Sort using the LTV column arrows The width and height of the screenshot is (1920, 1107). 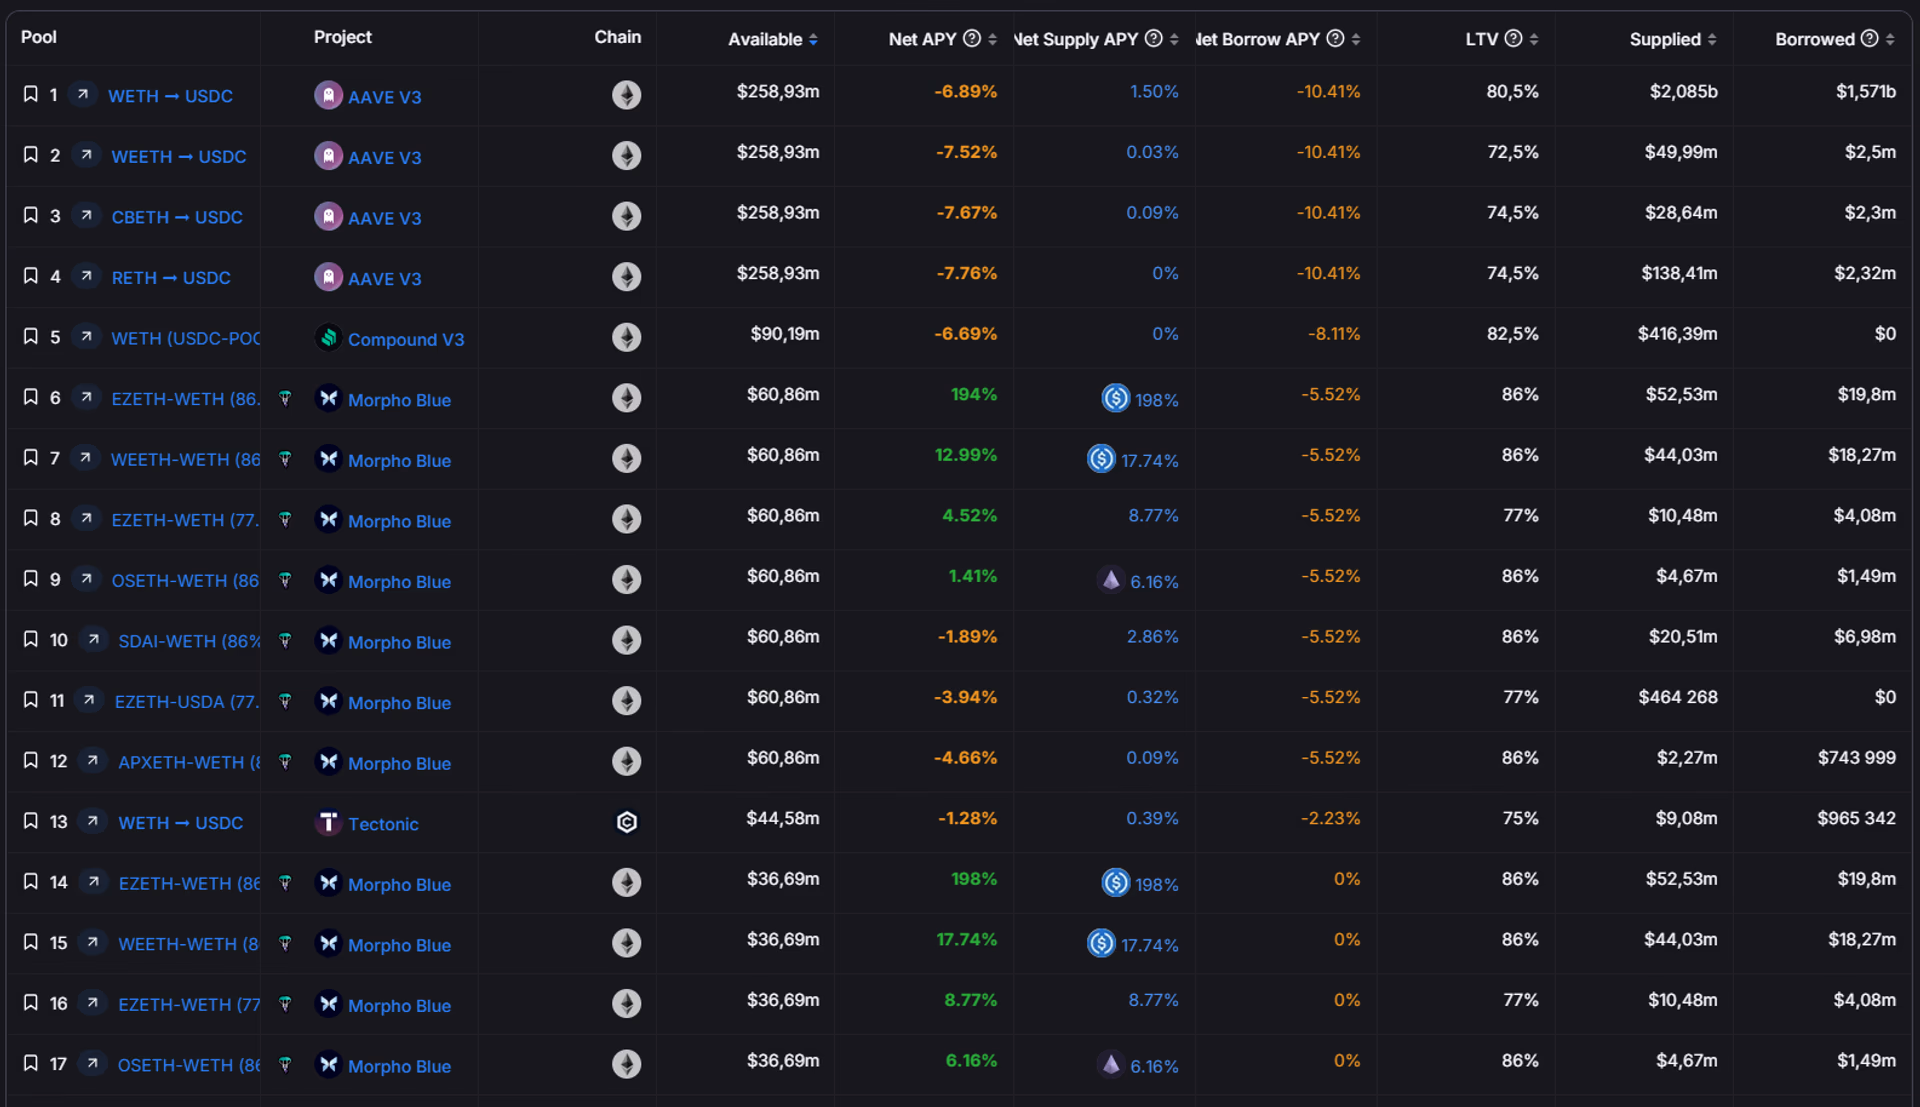coord(1534,39)
